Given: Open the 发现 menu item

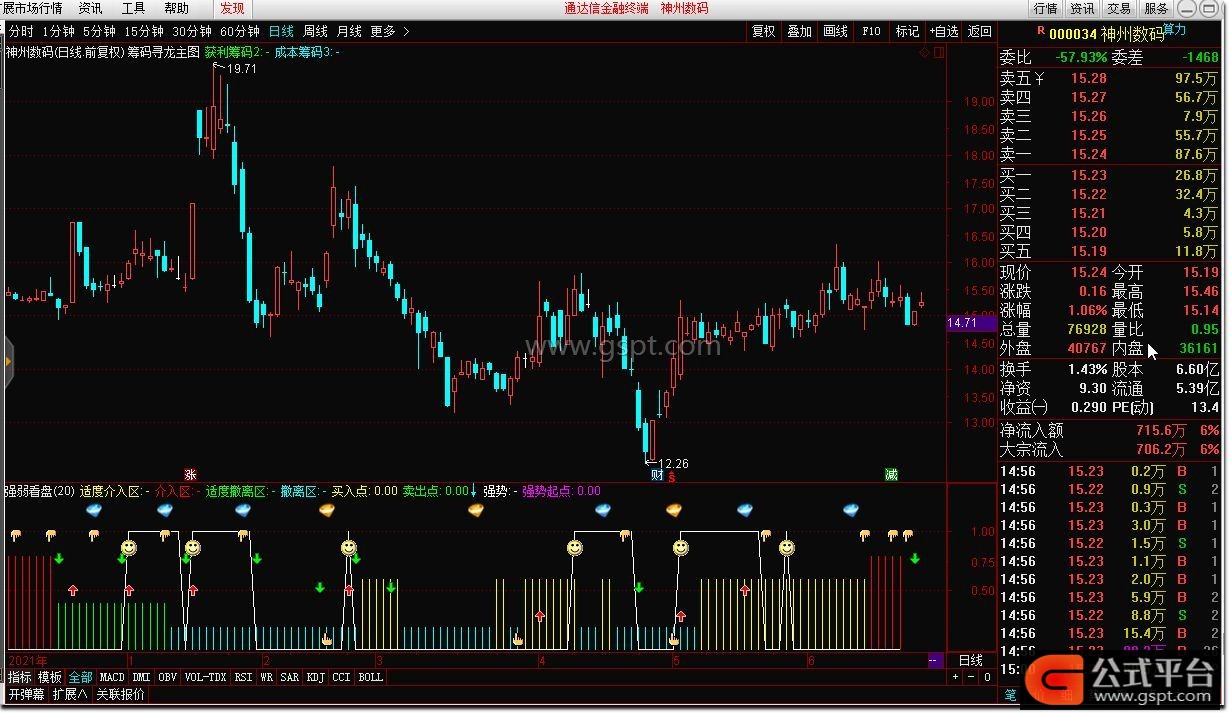Looking at the screenshot, I should [x=231, y=8].
